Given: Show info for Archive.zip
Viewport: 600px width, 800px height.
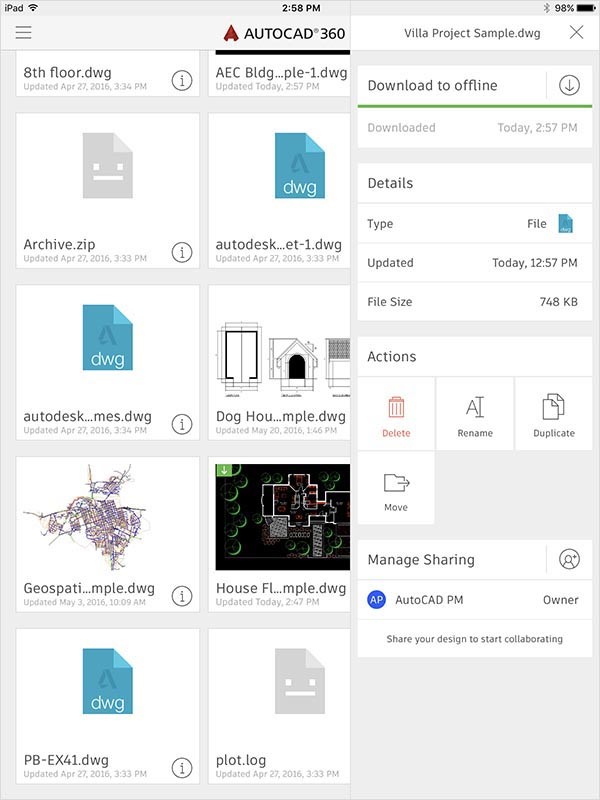Looking at the screenshot, I should [182, 252].
